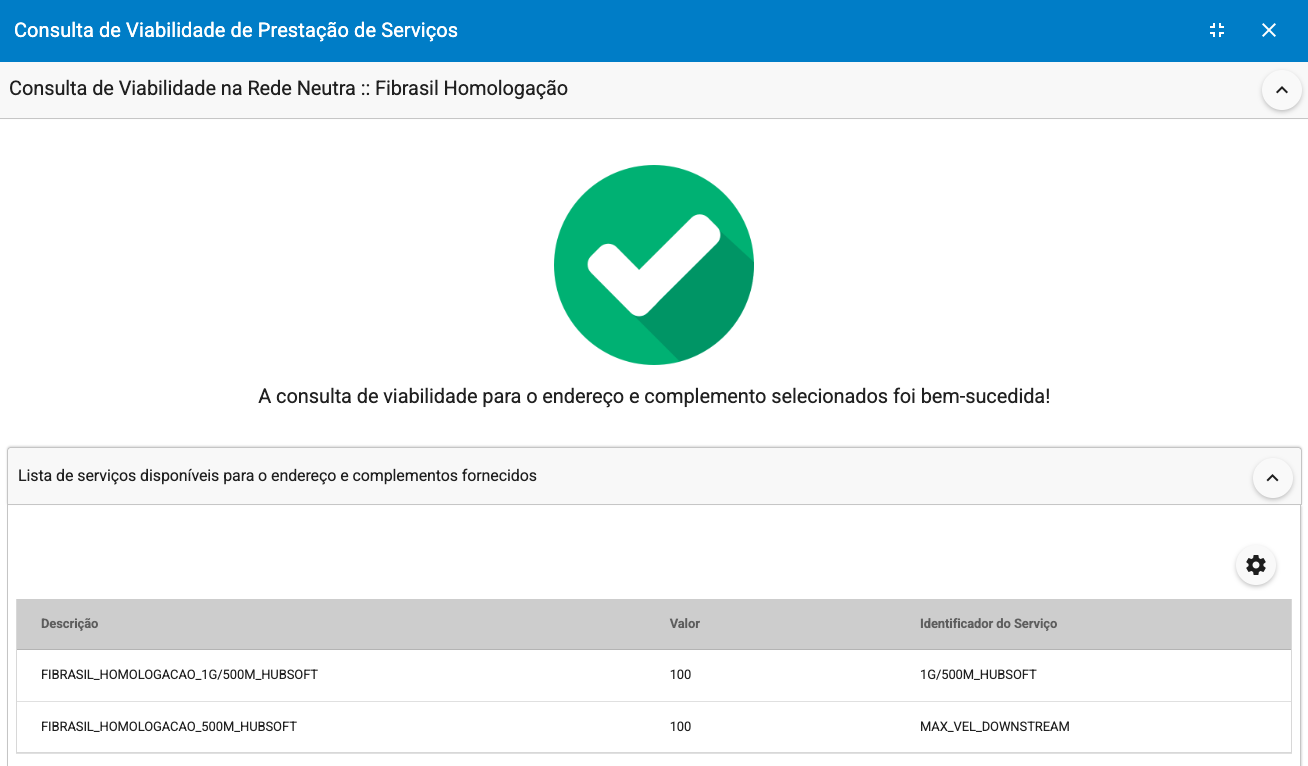Click the Valor column header
The height and width of the screenshot is (766, 1308).
point(684,623)
